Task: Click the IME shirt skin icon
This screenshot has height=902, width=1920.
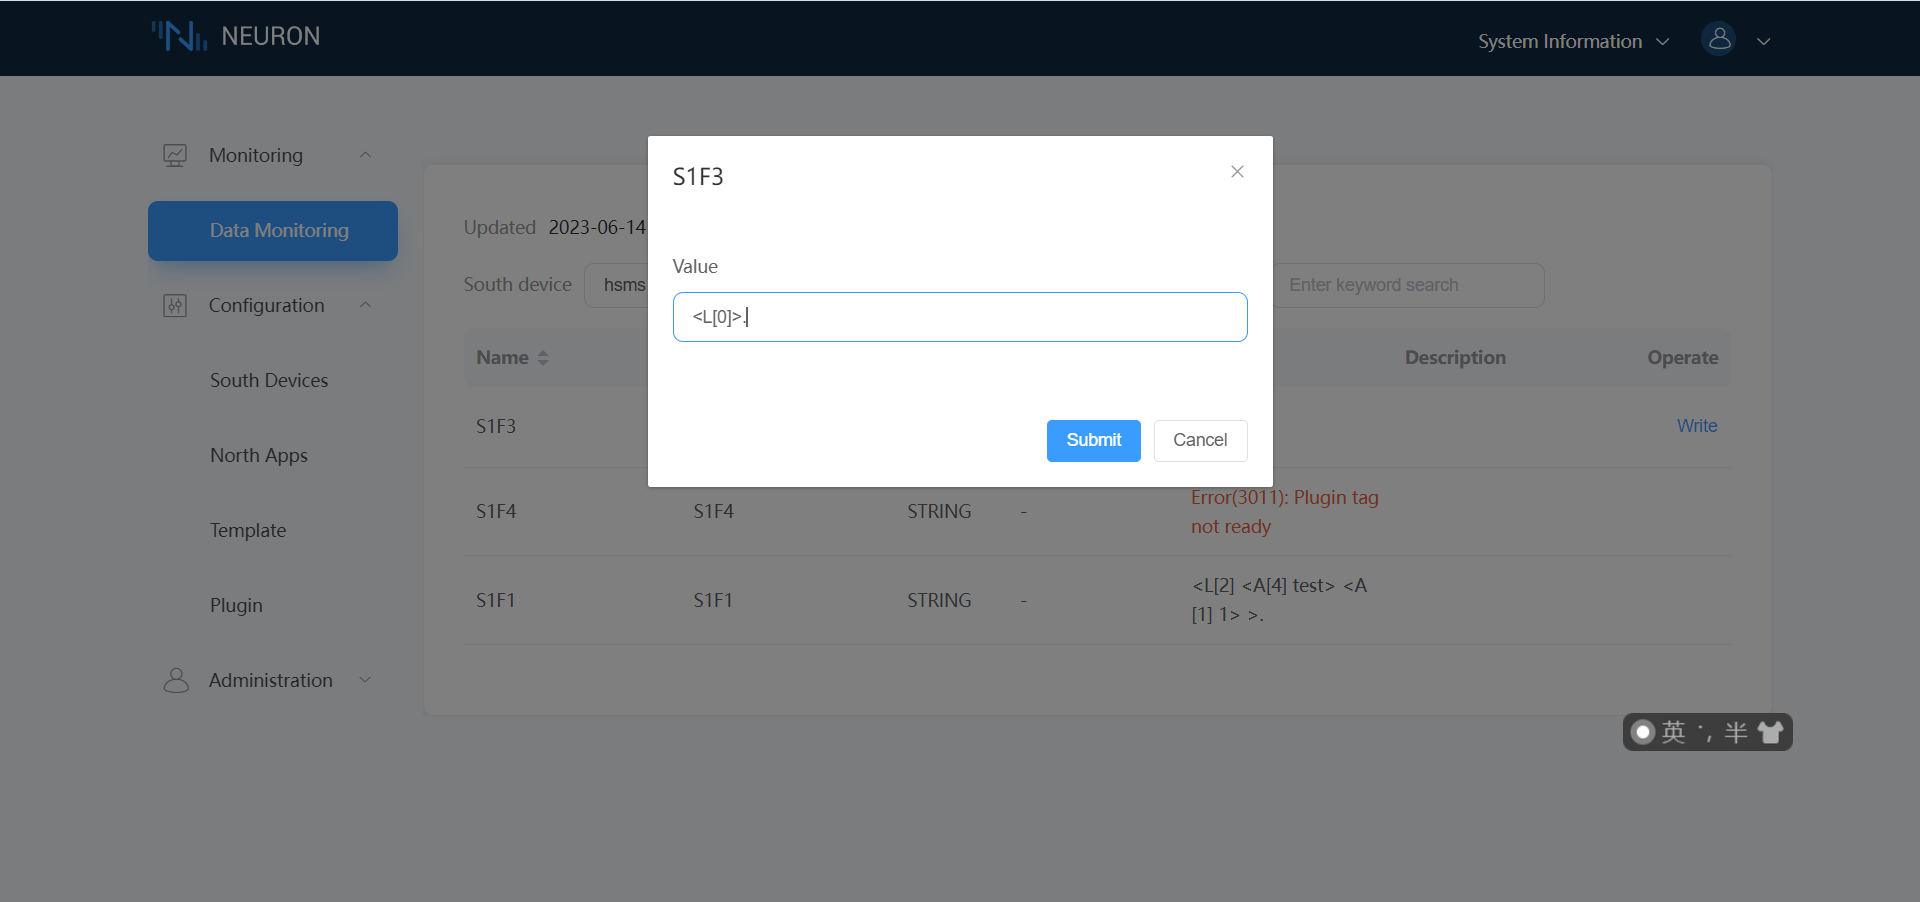Action: (1770, 732)
